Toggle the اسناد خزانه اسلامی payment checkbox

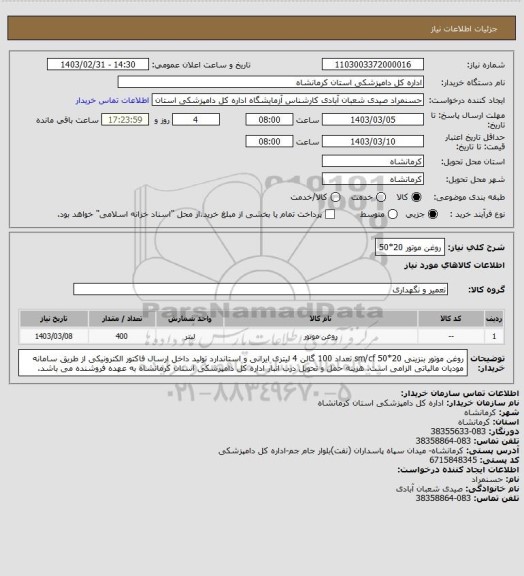pos(330,214)
